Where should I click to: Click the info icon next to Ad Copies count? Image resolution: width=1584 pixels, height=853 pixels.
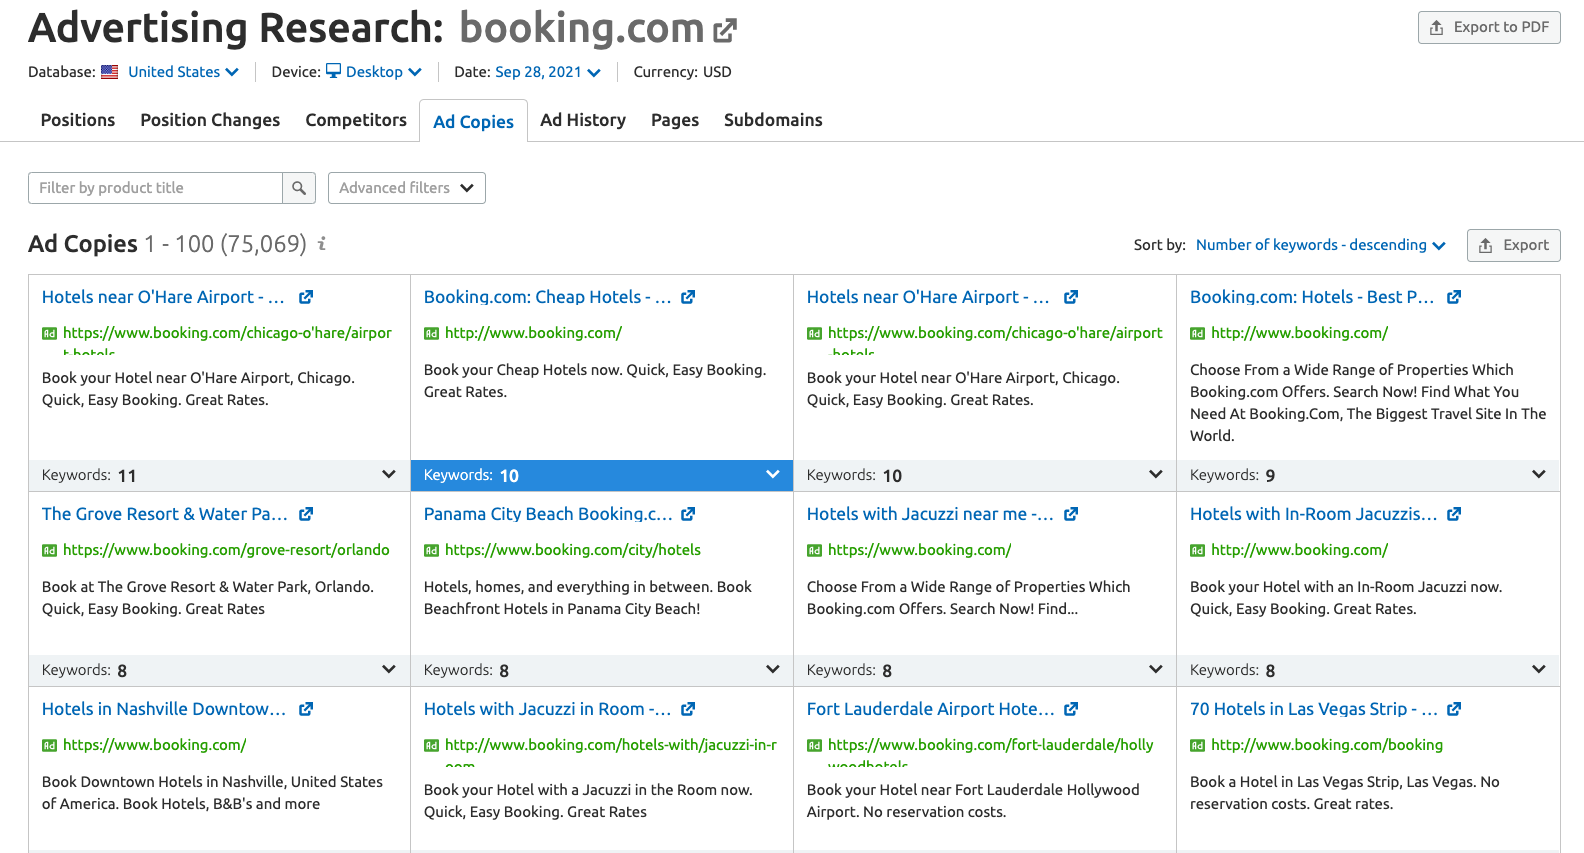(x=322, y=243)
